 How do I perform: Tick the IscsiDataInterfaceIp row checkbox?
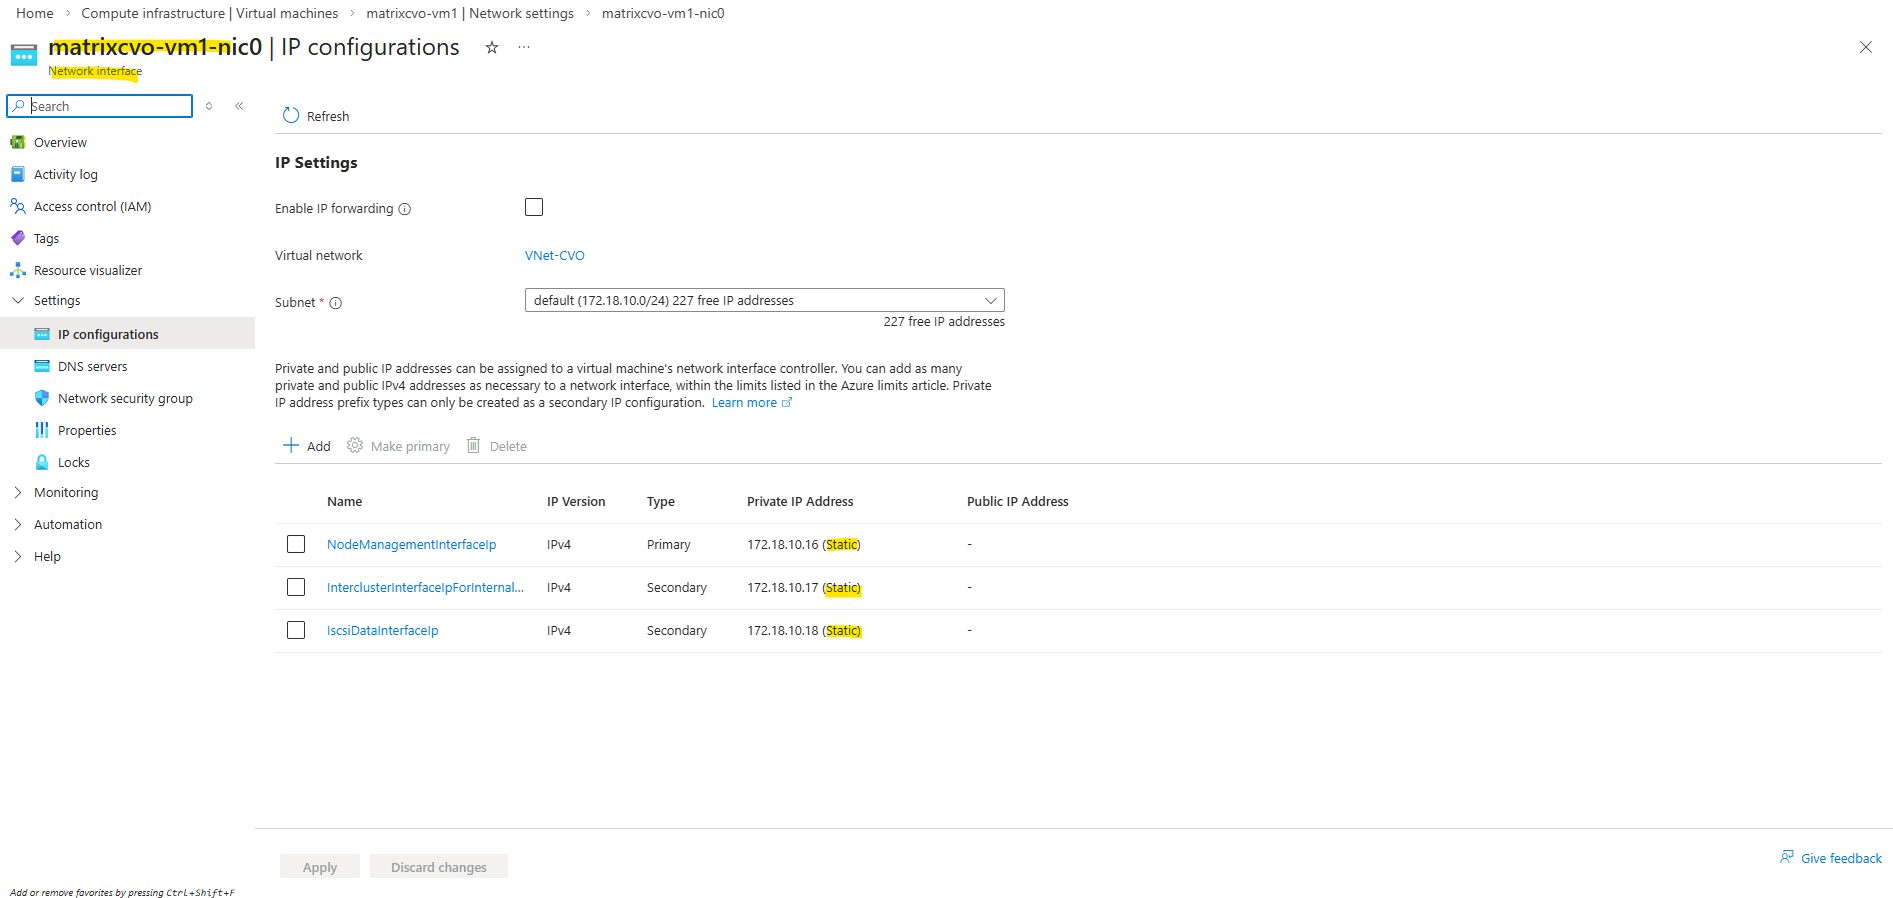[296, 630]
